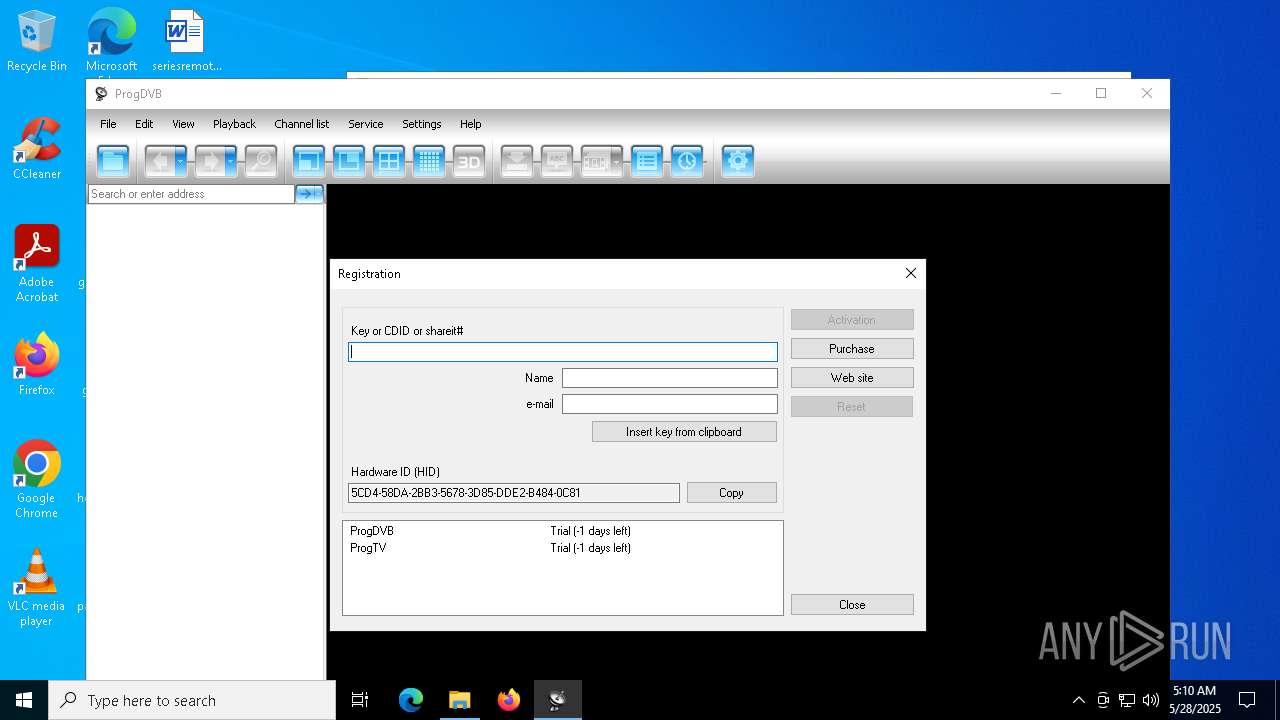Click the back arrow toolbar button
Image resolution: width=1280 pixels, height=720 pixels.
click(158, 161)
